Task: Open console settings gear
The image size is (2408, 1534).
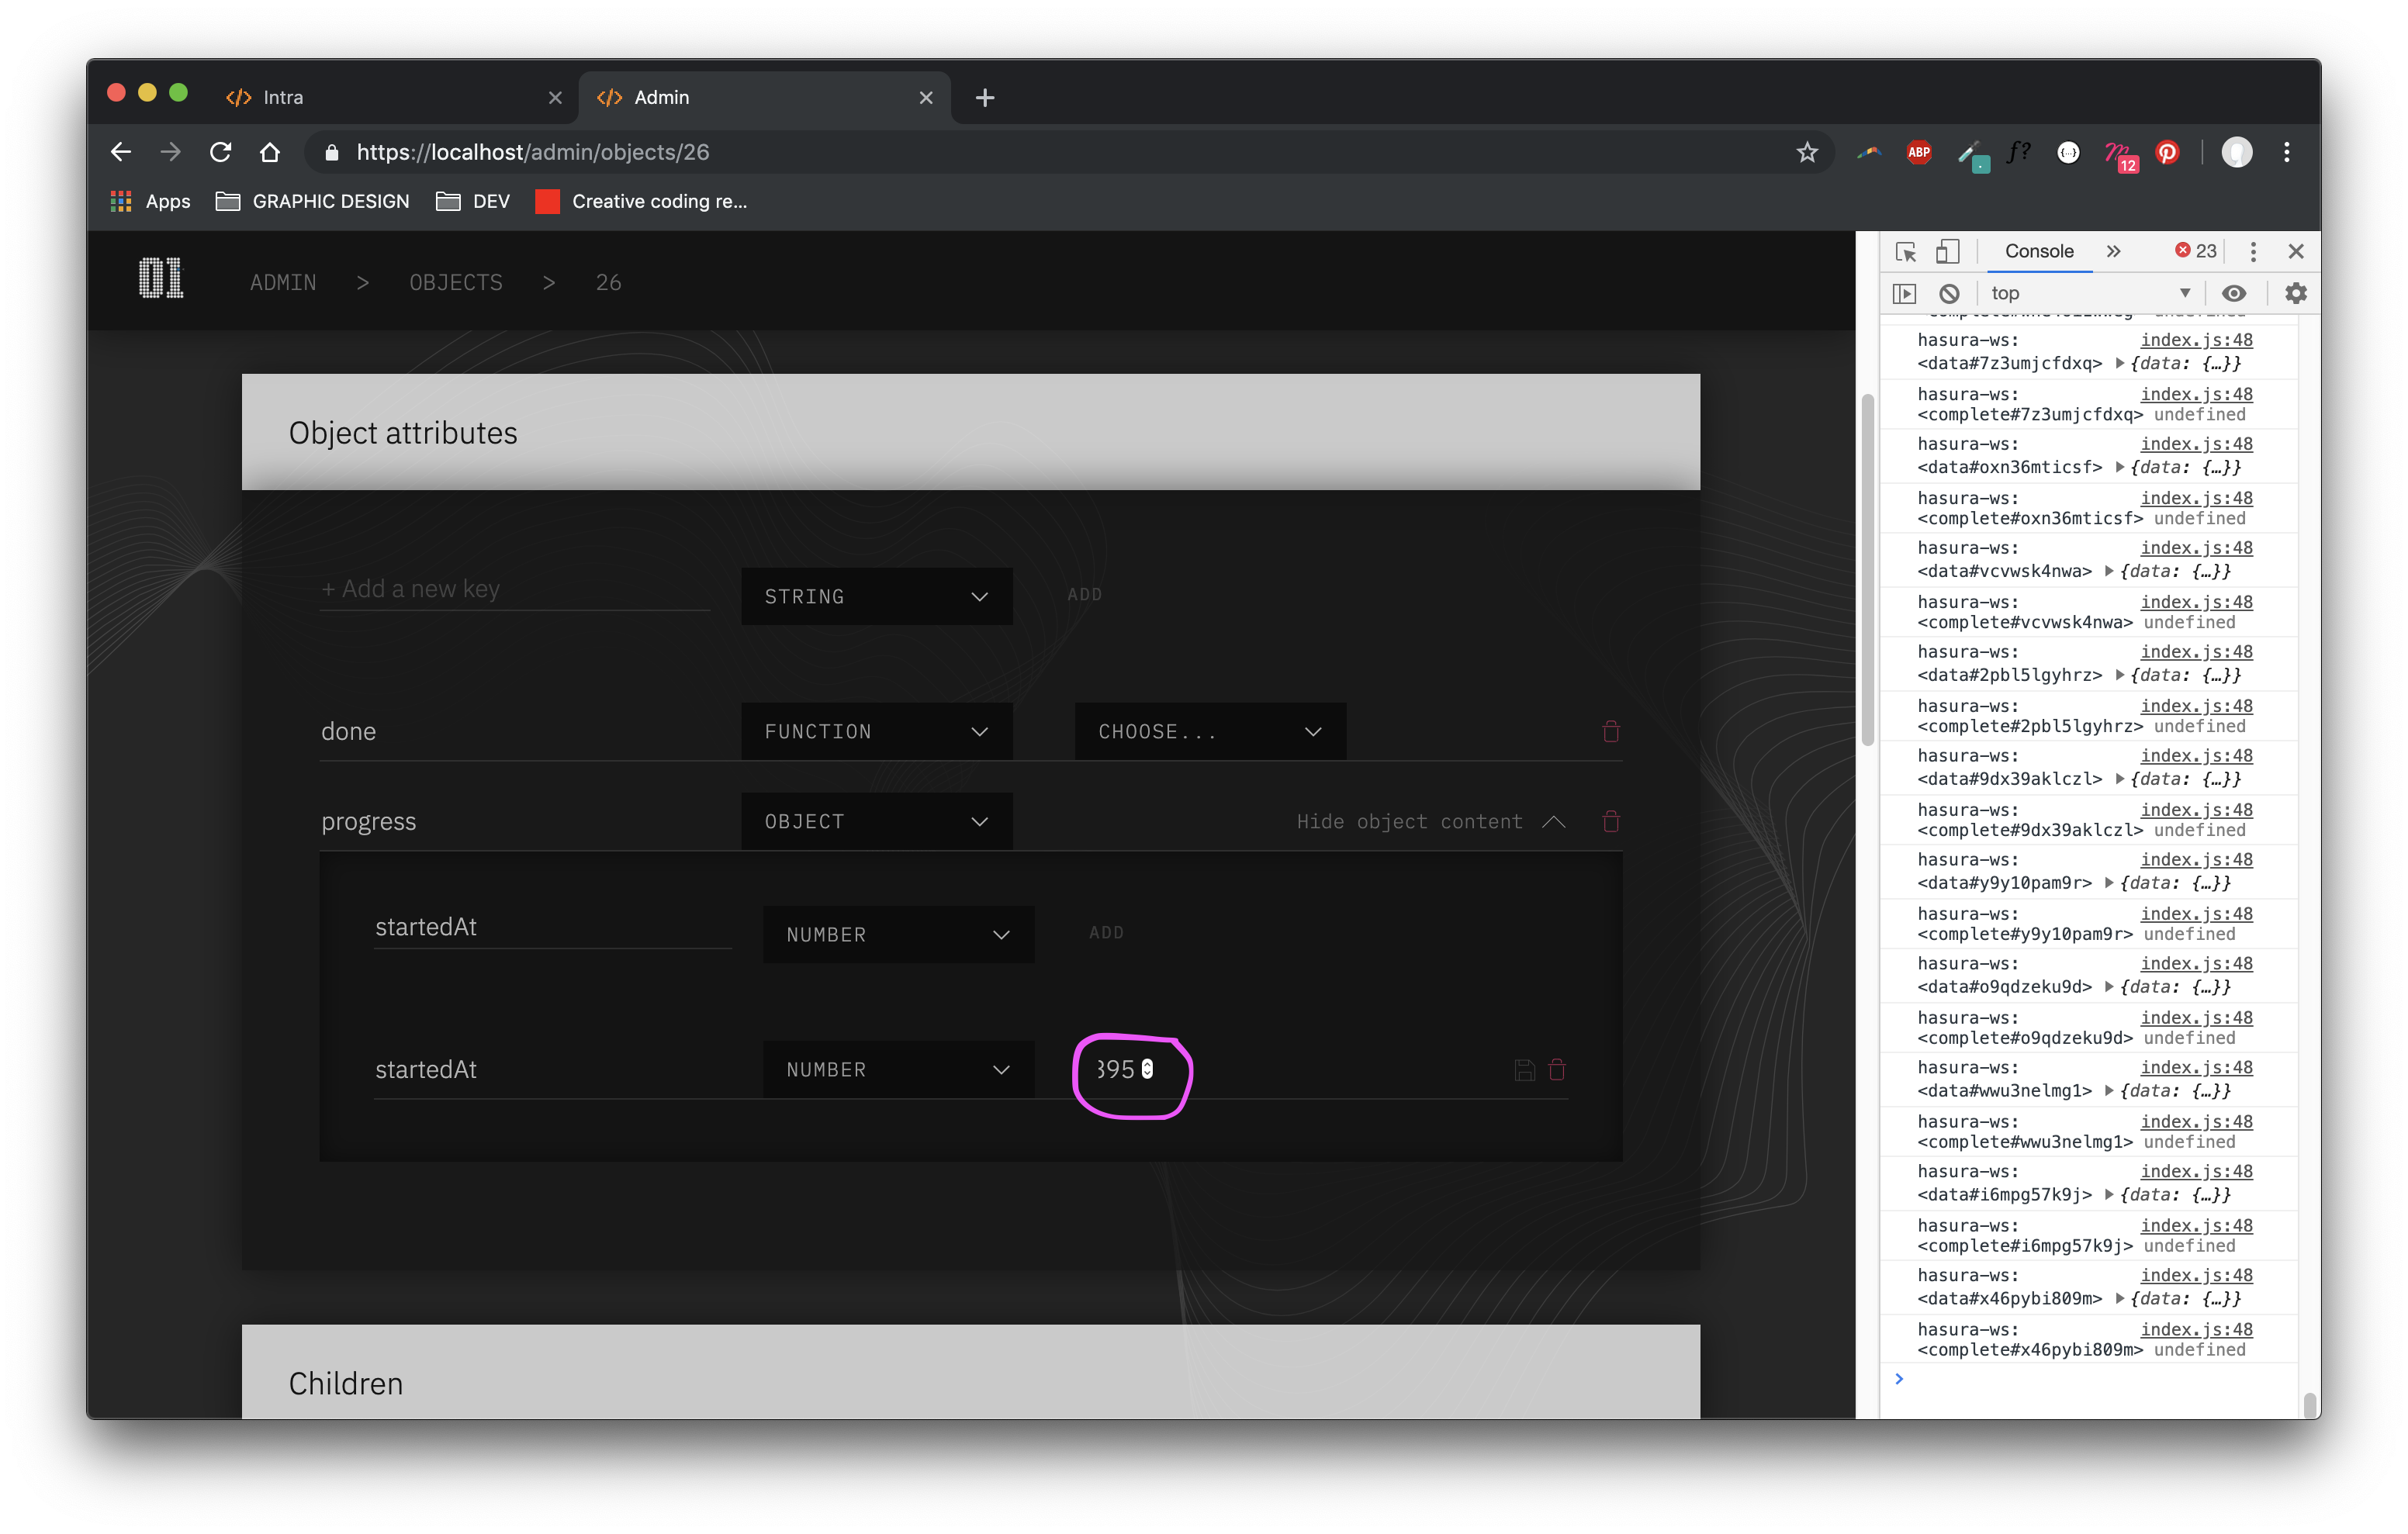Action: click(2295, 293)
